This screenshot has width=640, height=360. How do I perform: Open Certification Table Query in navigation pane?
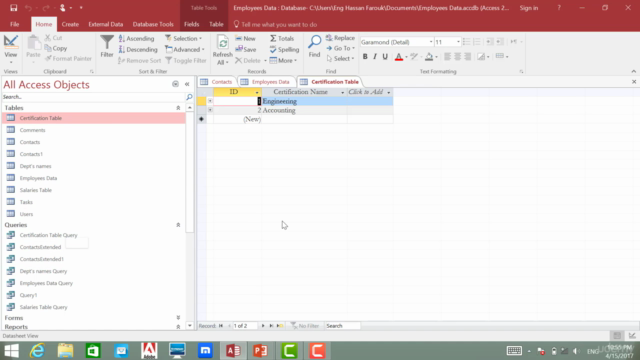pyautogui.click(x=48, y=235)
